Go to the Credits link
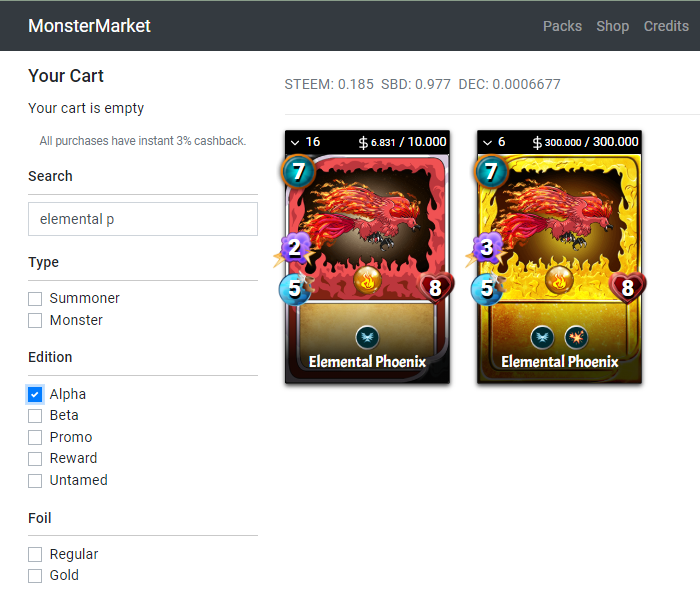This screenshot has width=700, height=595. (666, 26)
